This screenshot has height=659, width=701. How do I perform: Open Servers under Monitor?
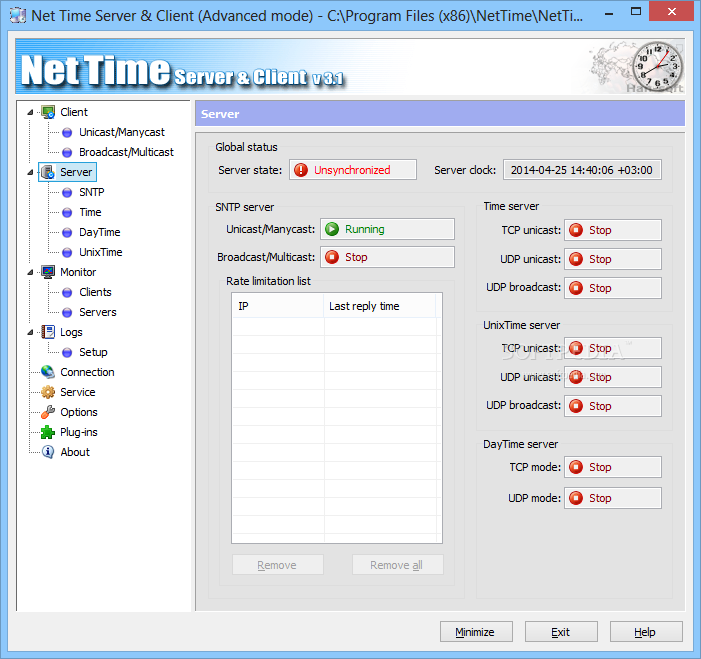[x=98, y=313]
